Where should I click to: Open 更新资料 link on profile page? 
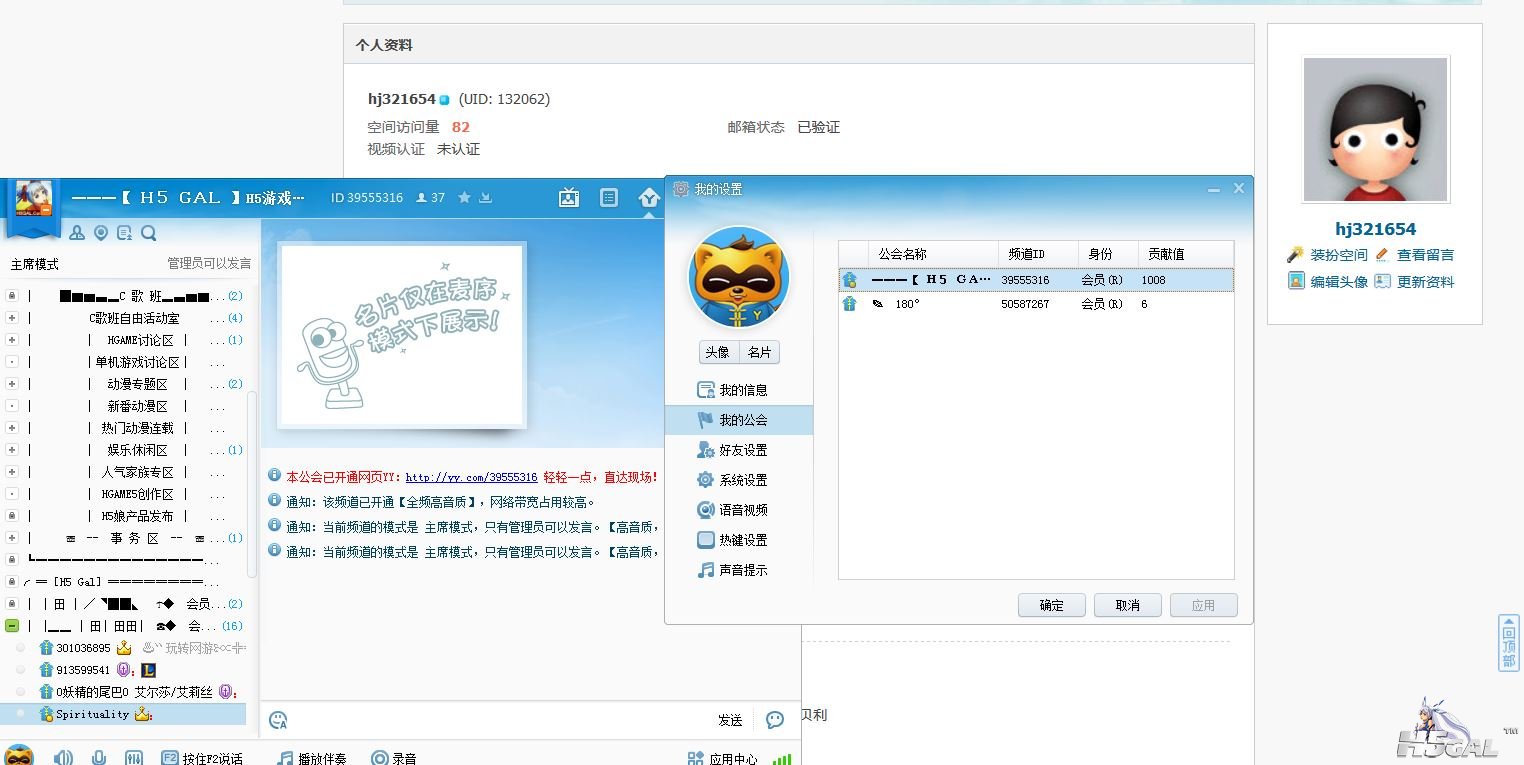1425,282
